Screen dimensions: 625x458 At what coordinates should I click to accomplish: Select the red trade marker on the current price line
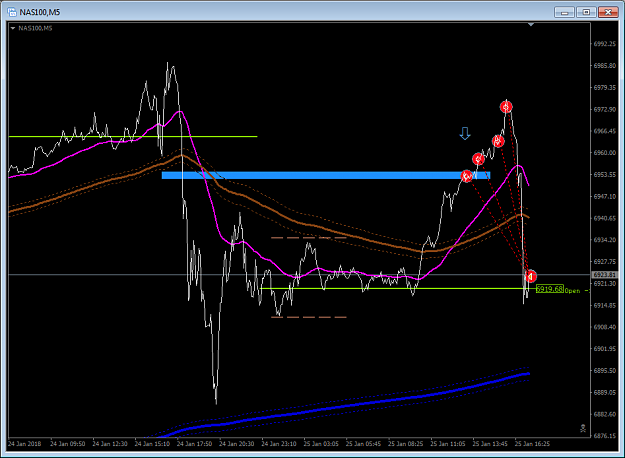pos(531,276)
